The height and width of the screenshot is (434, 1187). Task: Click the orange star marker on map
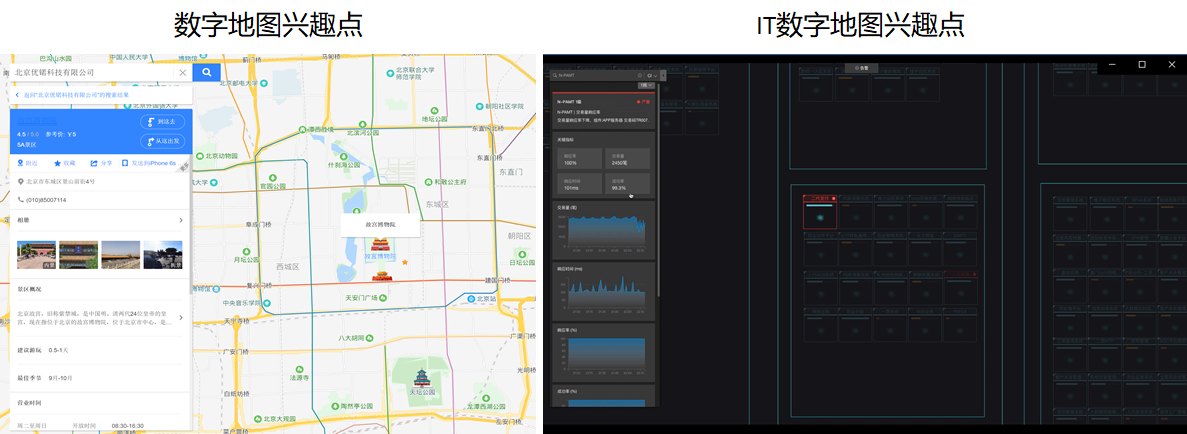405,262
